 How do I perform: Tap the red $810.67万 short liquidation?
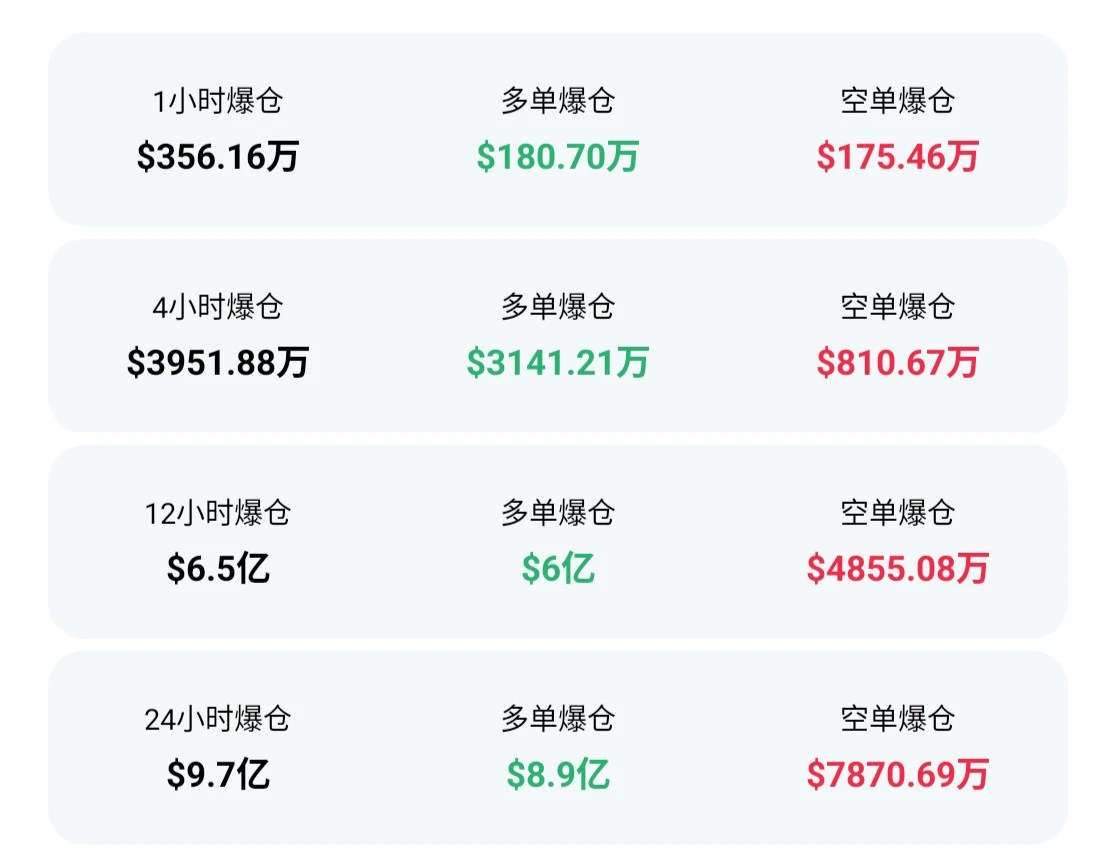tap(897, 362)
